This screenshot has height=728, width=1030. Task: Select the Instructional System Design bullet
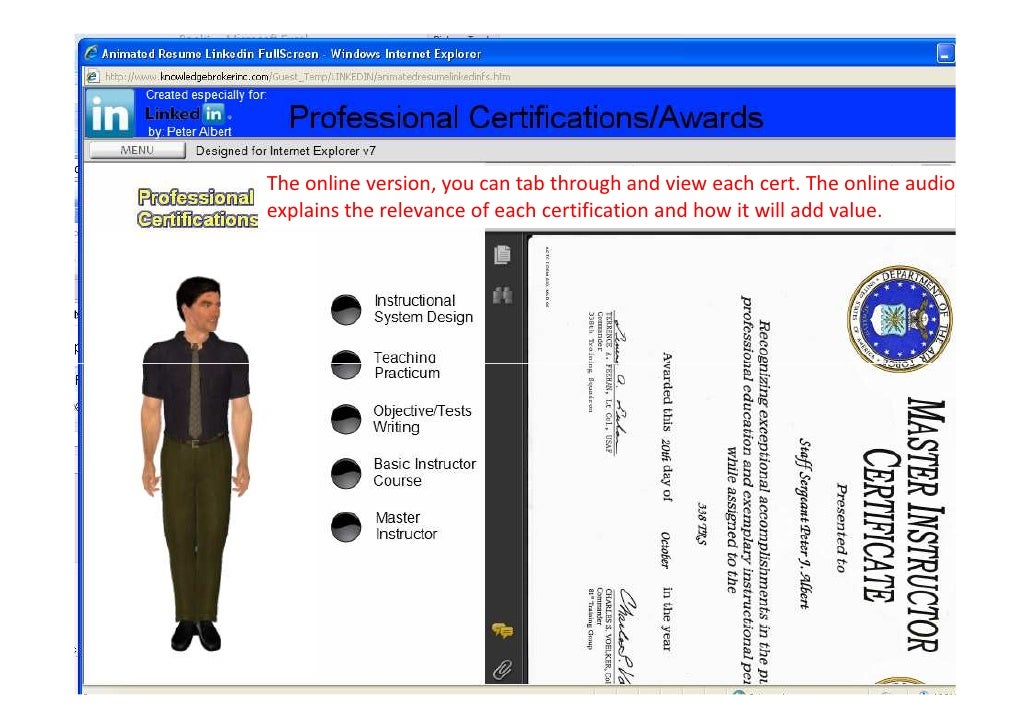[x=346, y=310]
